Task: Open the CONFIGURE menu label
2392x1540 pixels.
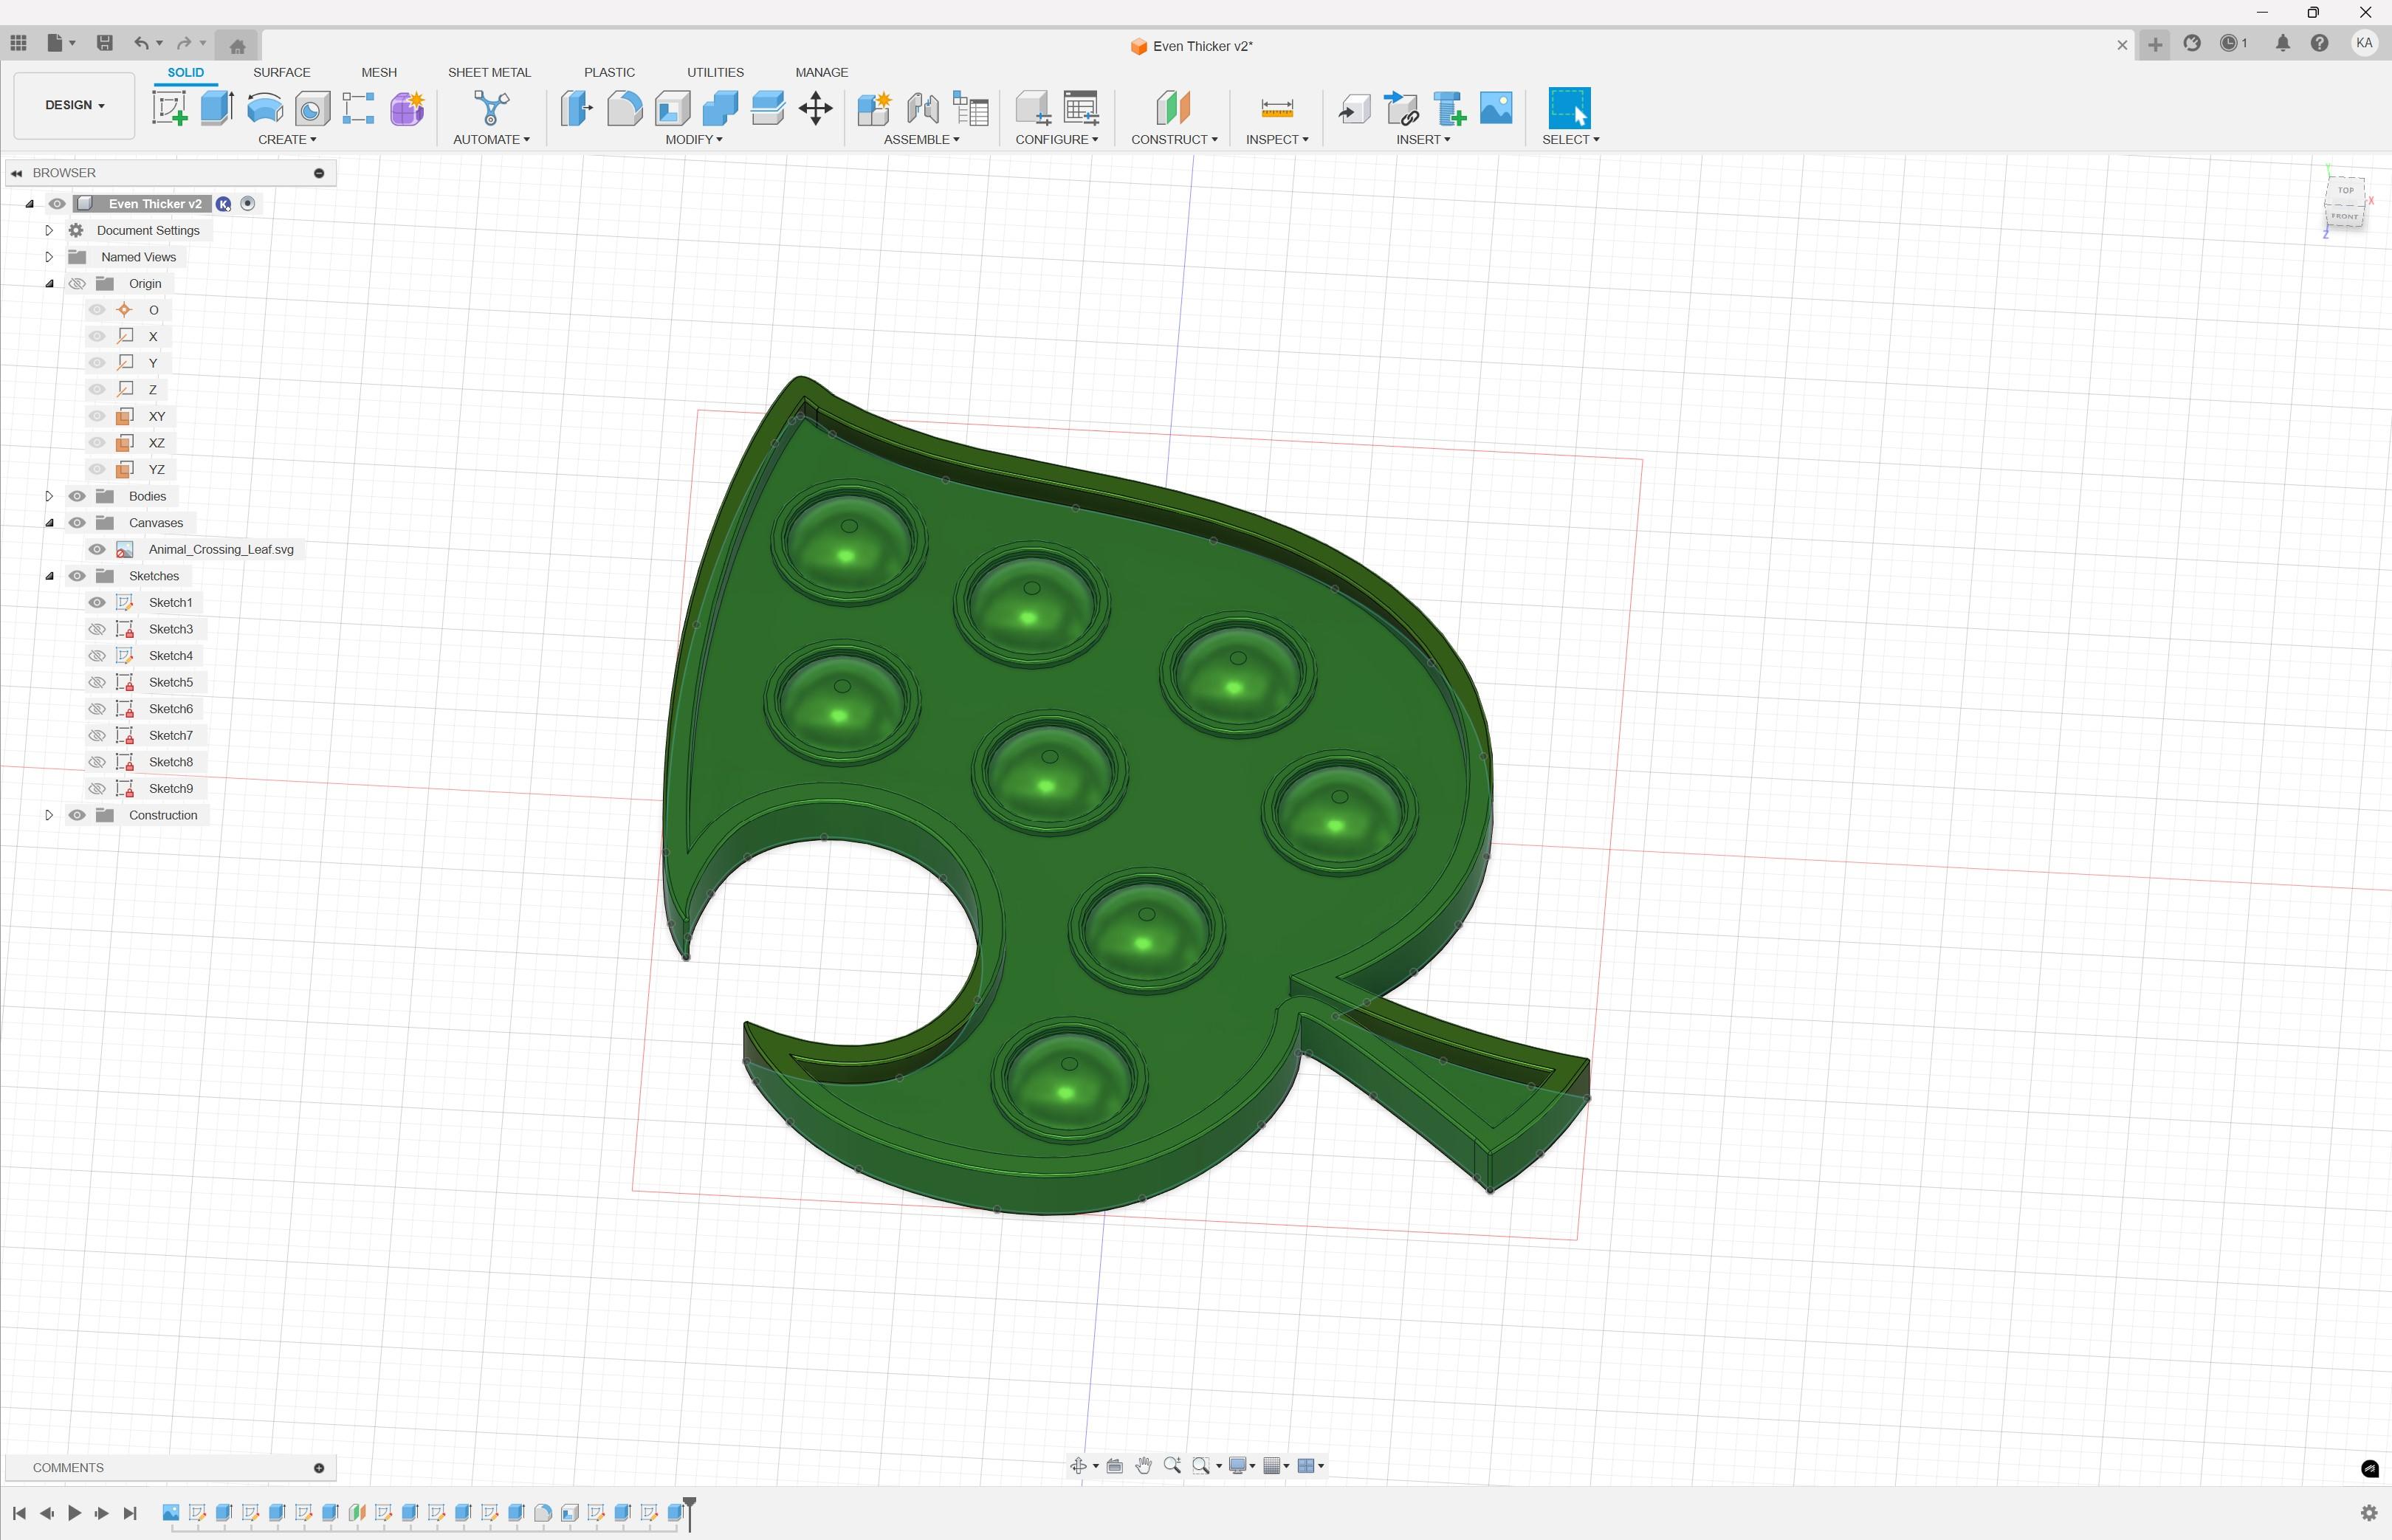Action: pyautogui.click(x=1057, y=139)
